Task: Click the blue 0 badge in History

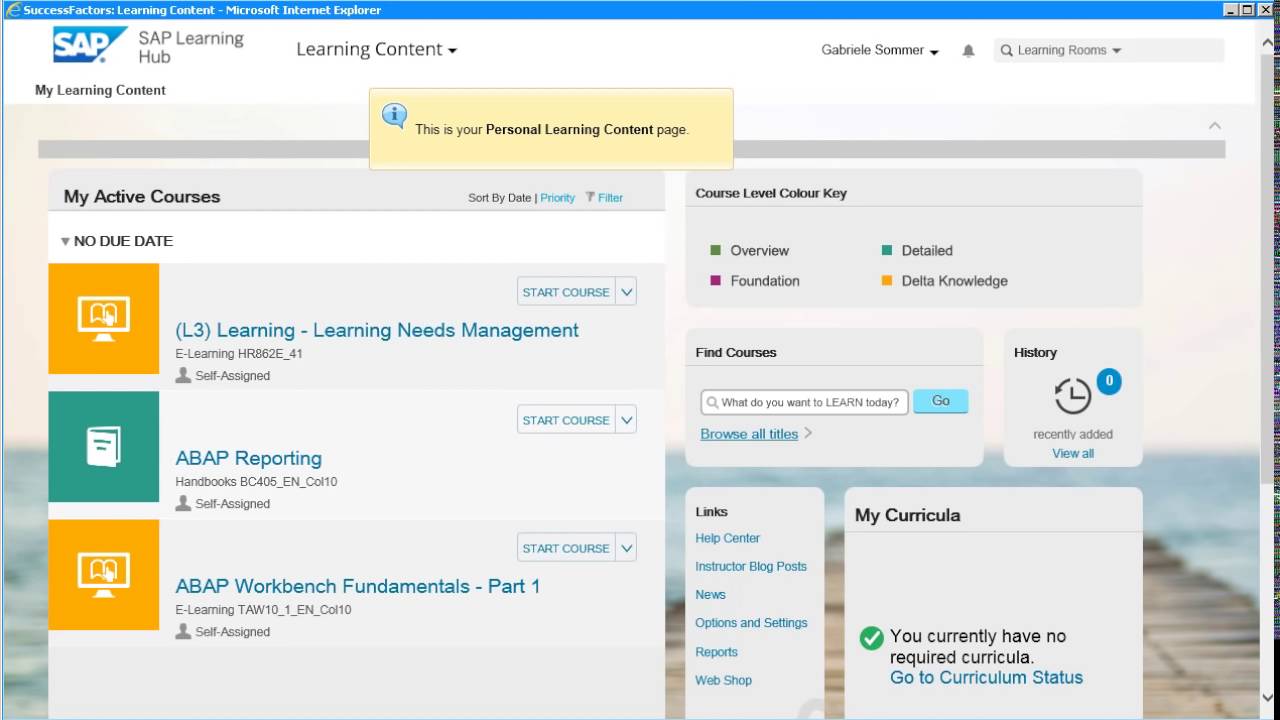Action: (x=1109, y=381)
